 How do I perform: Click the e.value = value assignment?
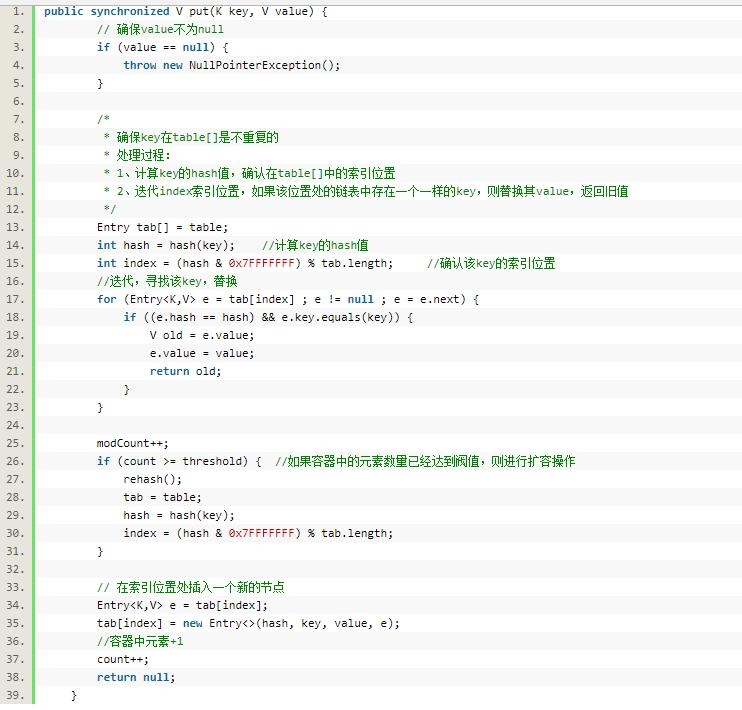[x=202, y=353]
